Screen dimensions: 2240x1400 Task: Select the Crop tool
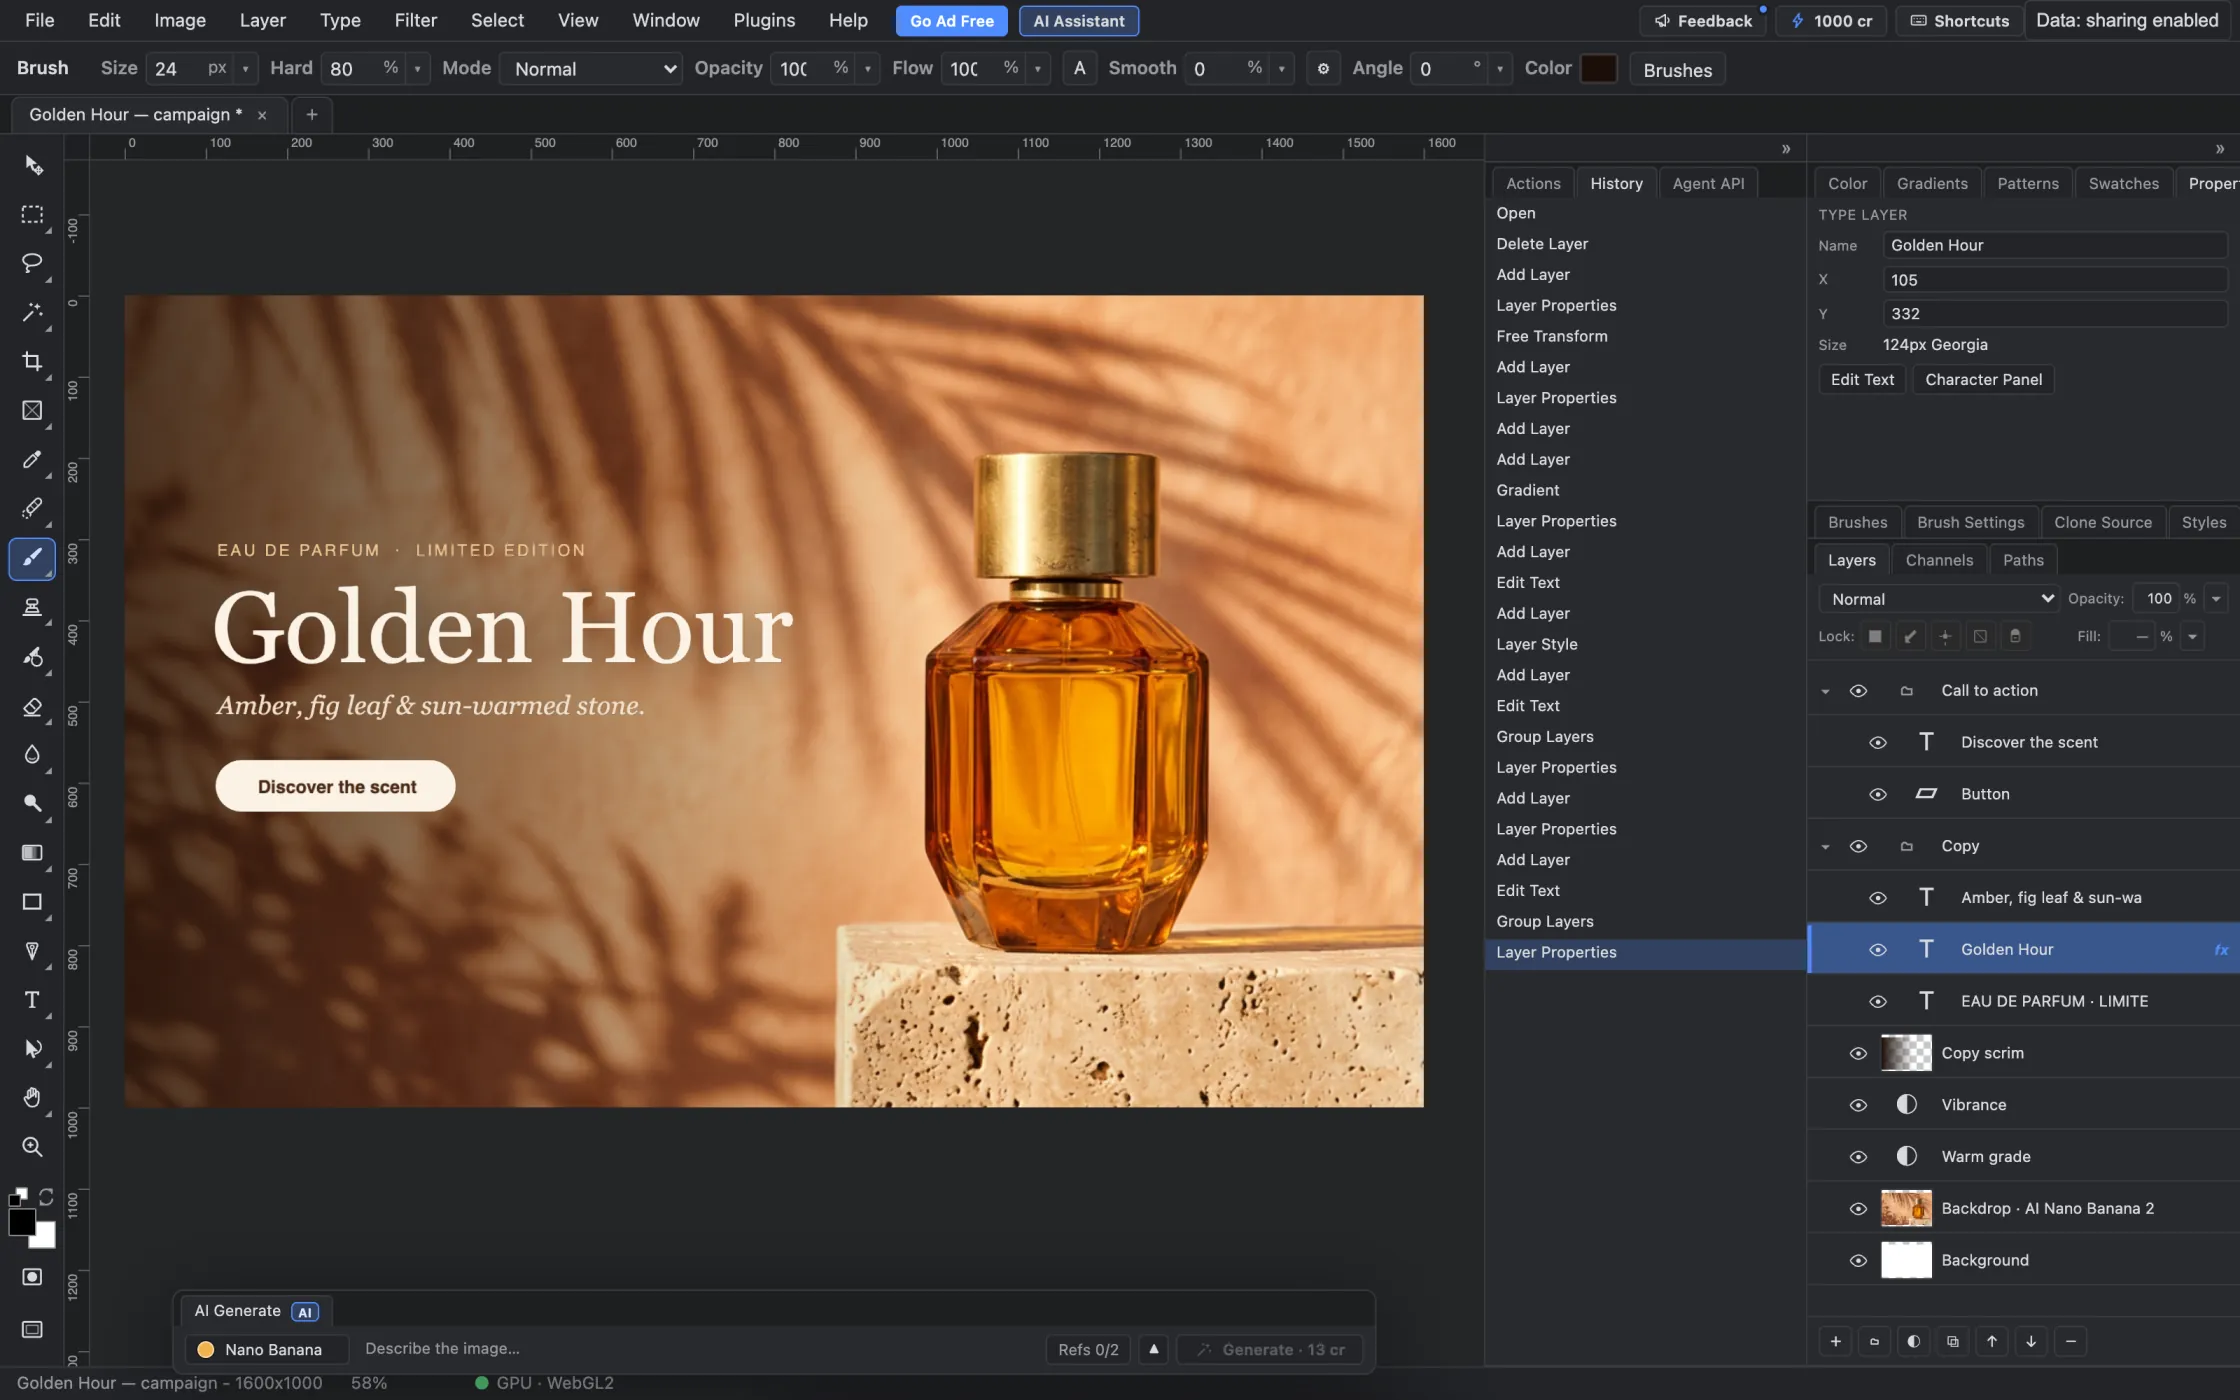32,361
